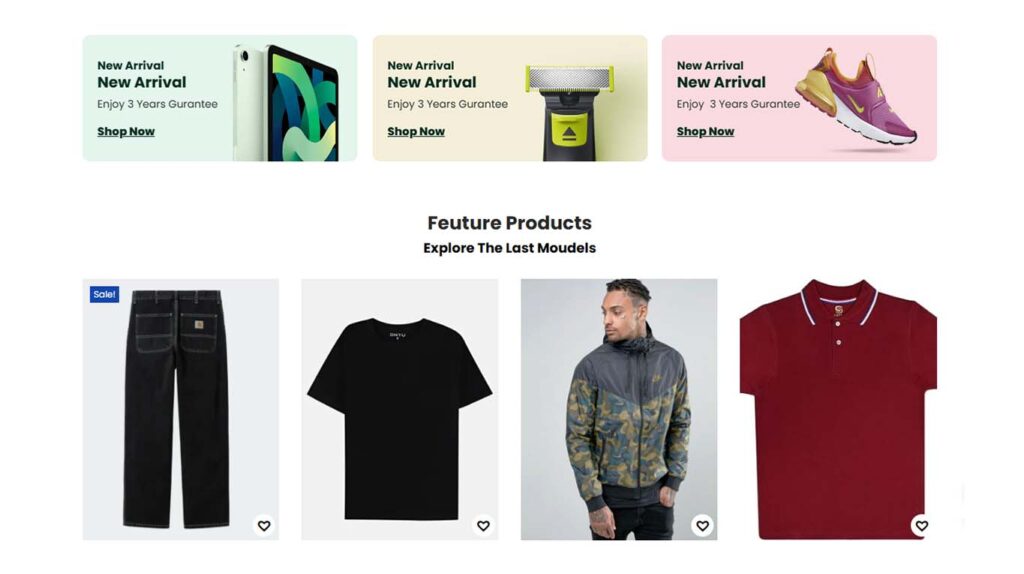Viewport: 1024px width, 574px height.
Task: Tap heart icon on red polo shirt
Action: [921, 526]
